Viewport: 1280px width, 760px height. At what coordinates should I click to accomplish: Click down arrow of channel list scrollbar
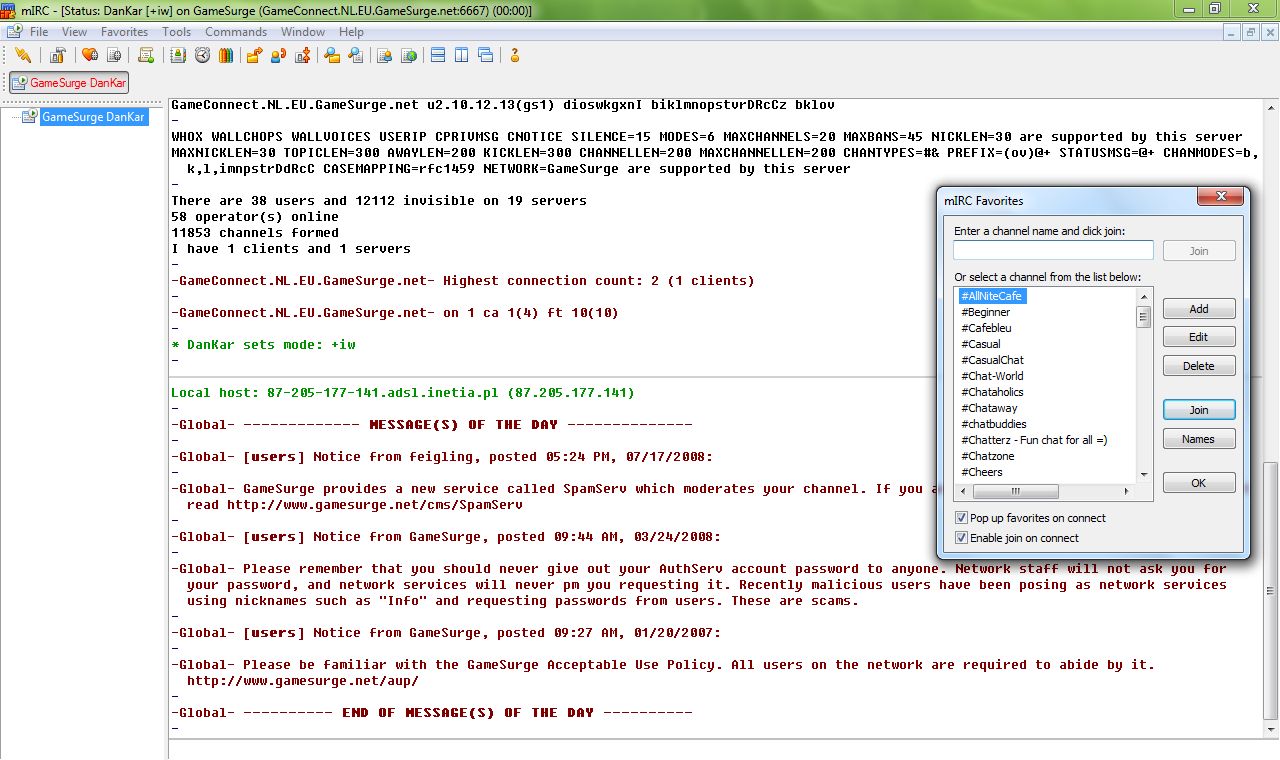click(x=1144, y=475)
